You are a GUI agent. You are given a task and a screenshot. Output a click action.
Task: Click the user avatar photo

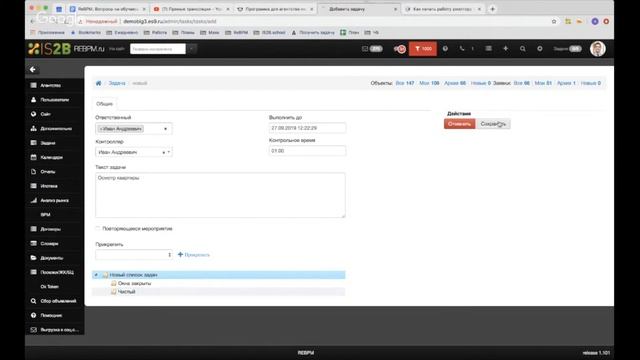(598, 49)
